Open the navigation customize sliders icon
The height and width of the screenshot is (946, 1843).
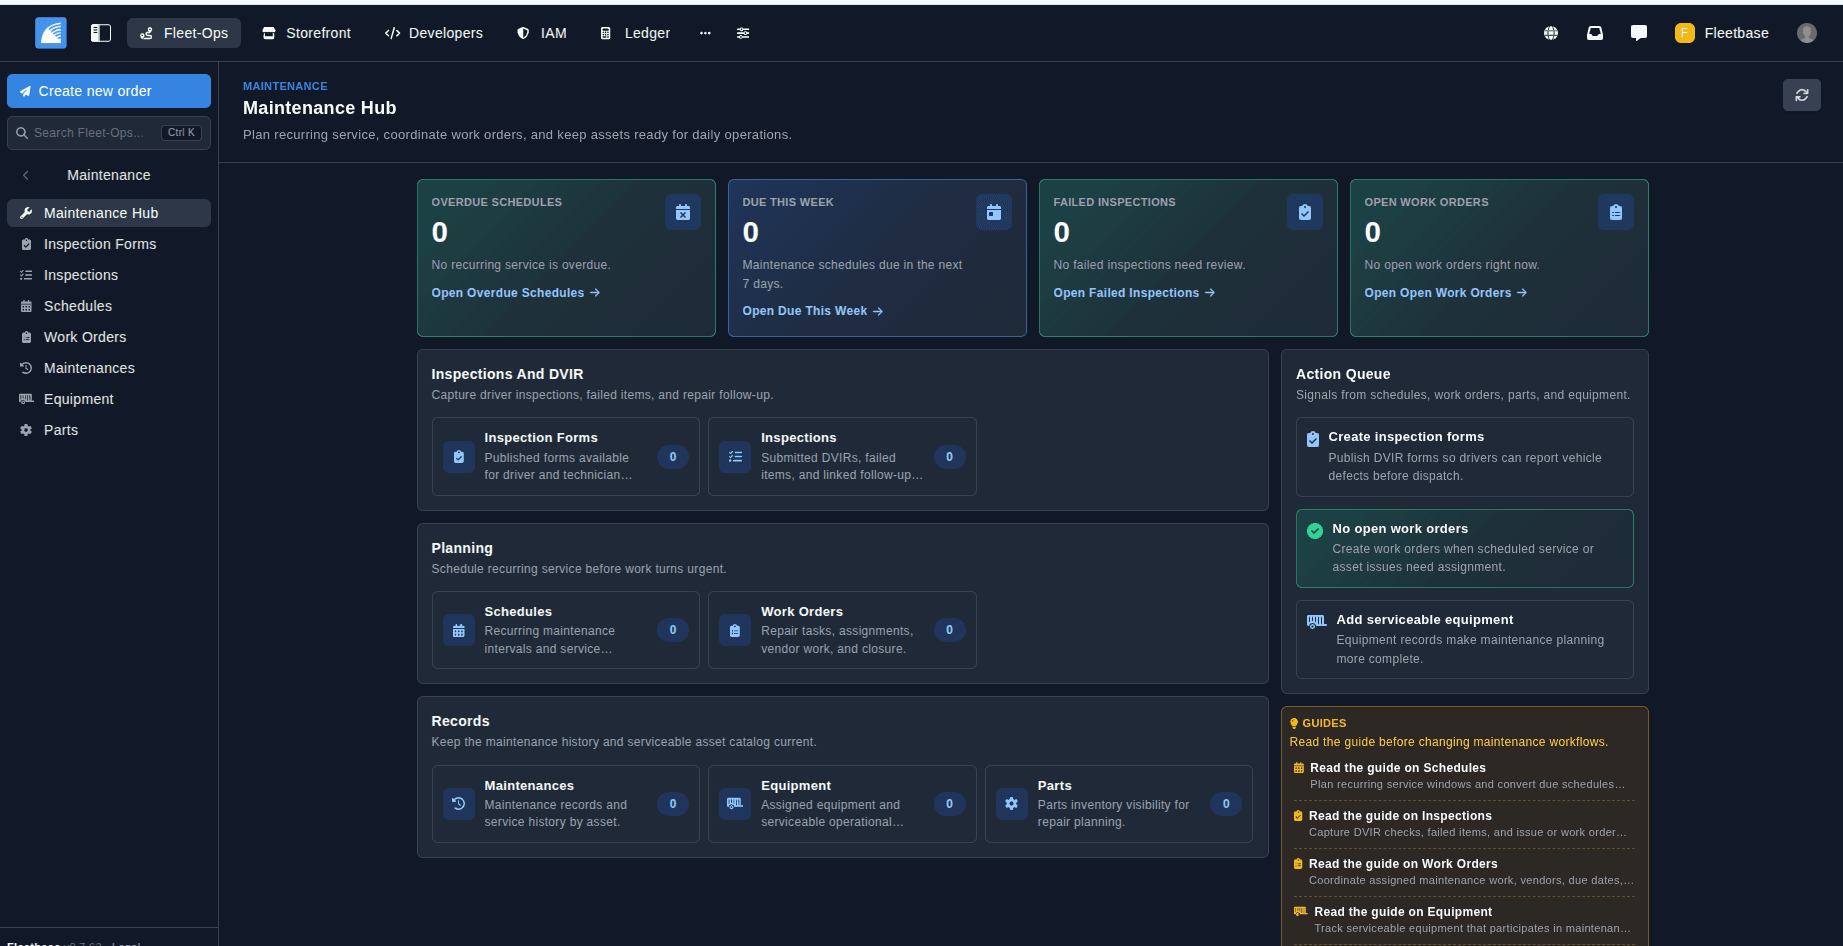743,33
